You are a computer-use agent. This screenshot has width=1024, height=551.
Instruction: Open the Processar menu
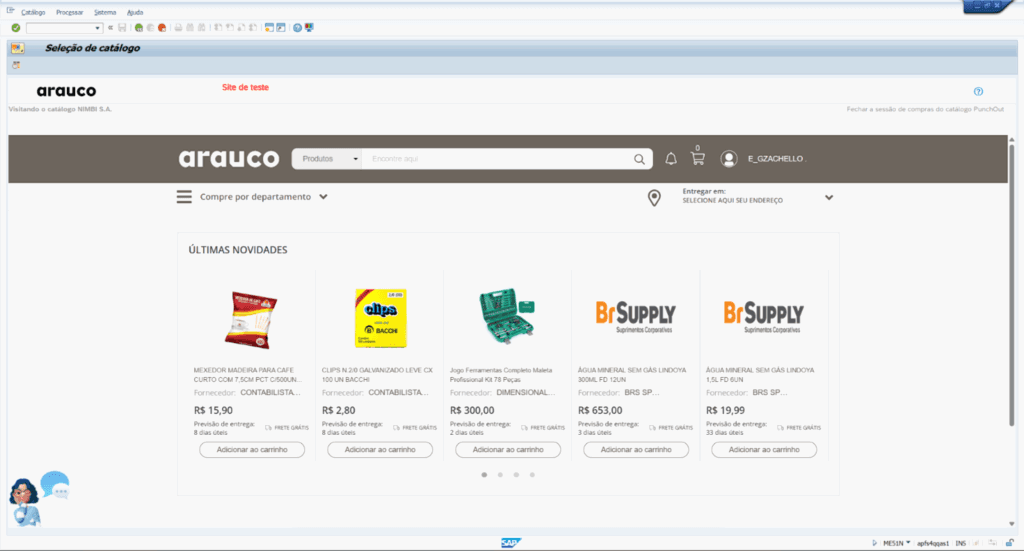[x=69, y=12]
